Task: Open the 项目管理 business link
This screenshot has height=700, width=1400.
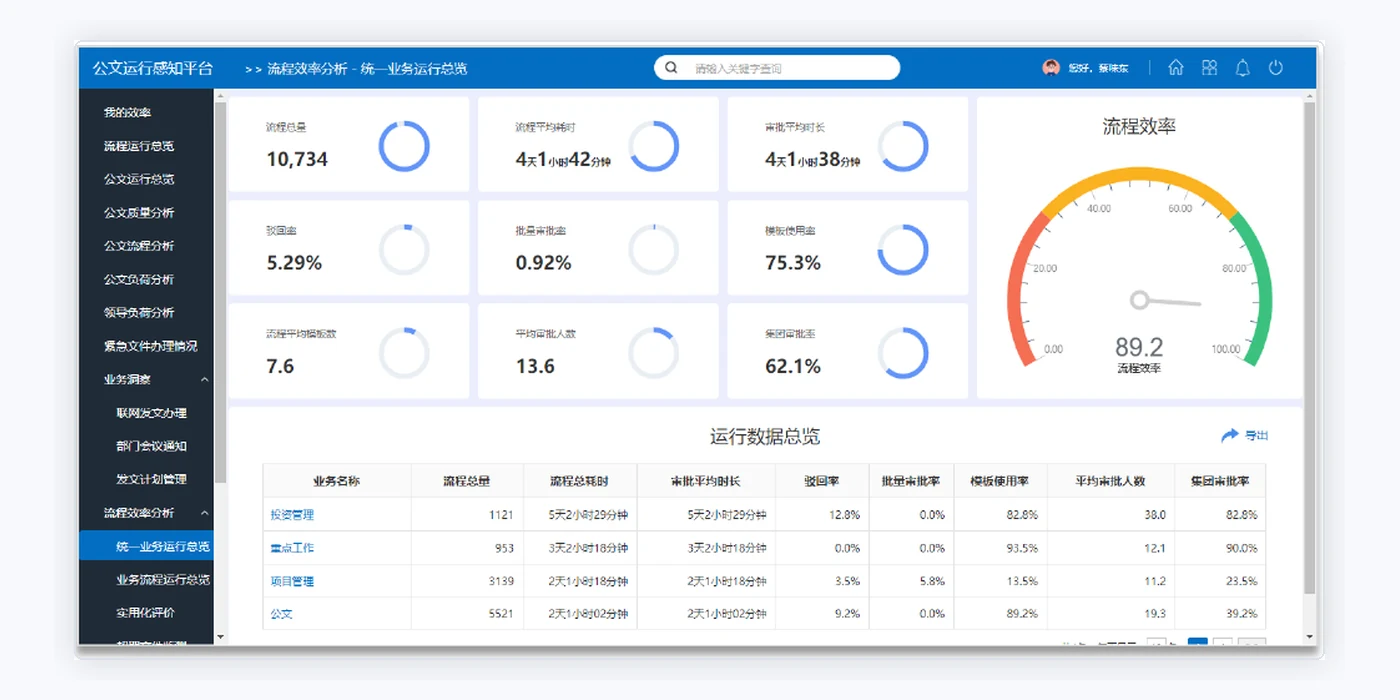Action: pos(292,581)
